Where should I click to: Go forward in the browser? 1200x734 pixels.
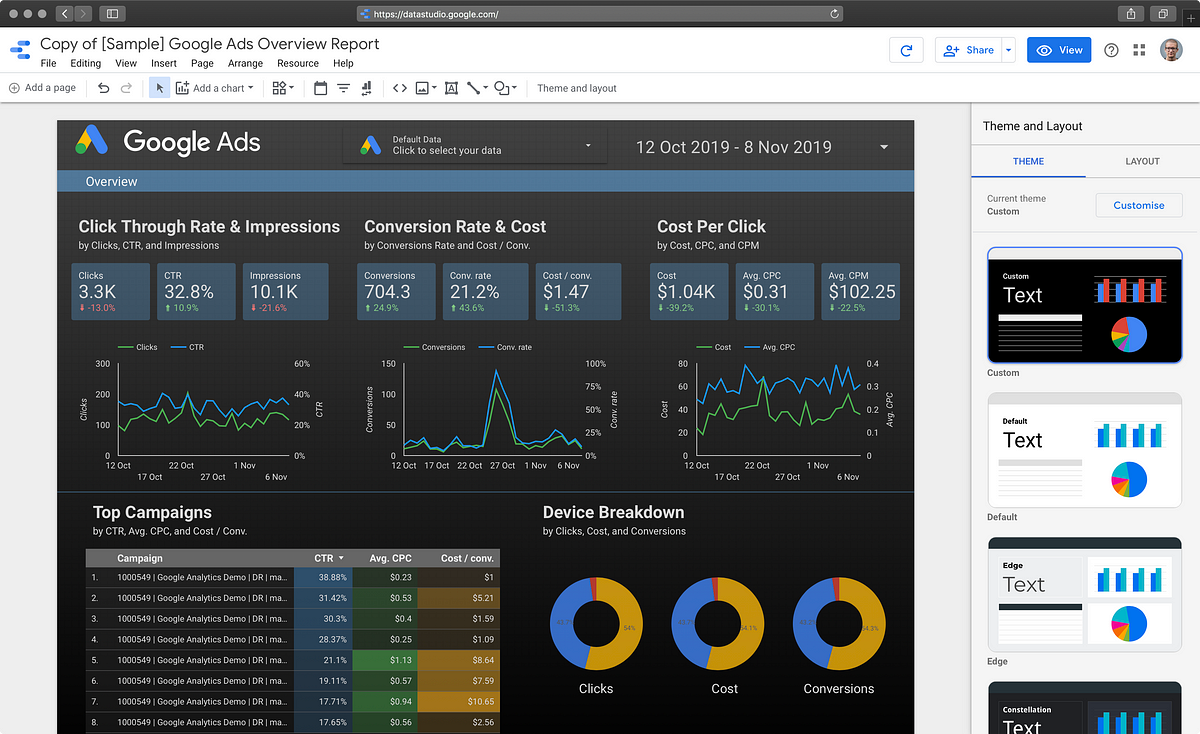point(83,14)
